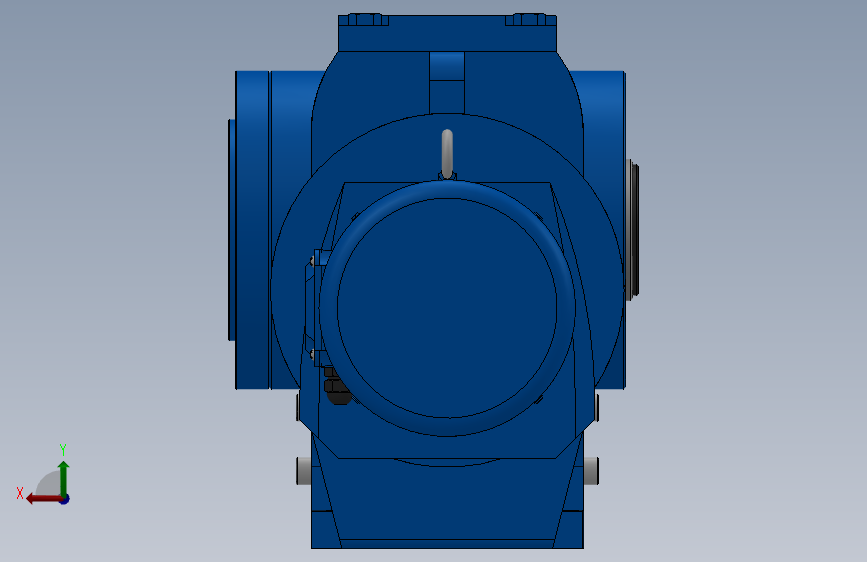Click the green Y axis arrow of the triad
This screenshot has width=867, height=562.
[x=64, y=477]
